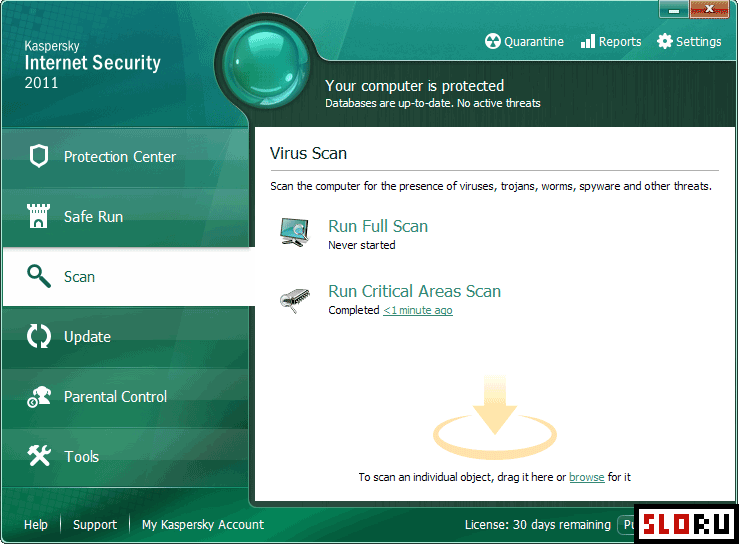Click the Safe Run castle icon
This screenshot has width=739, height=544.
[38, 216]
